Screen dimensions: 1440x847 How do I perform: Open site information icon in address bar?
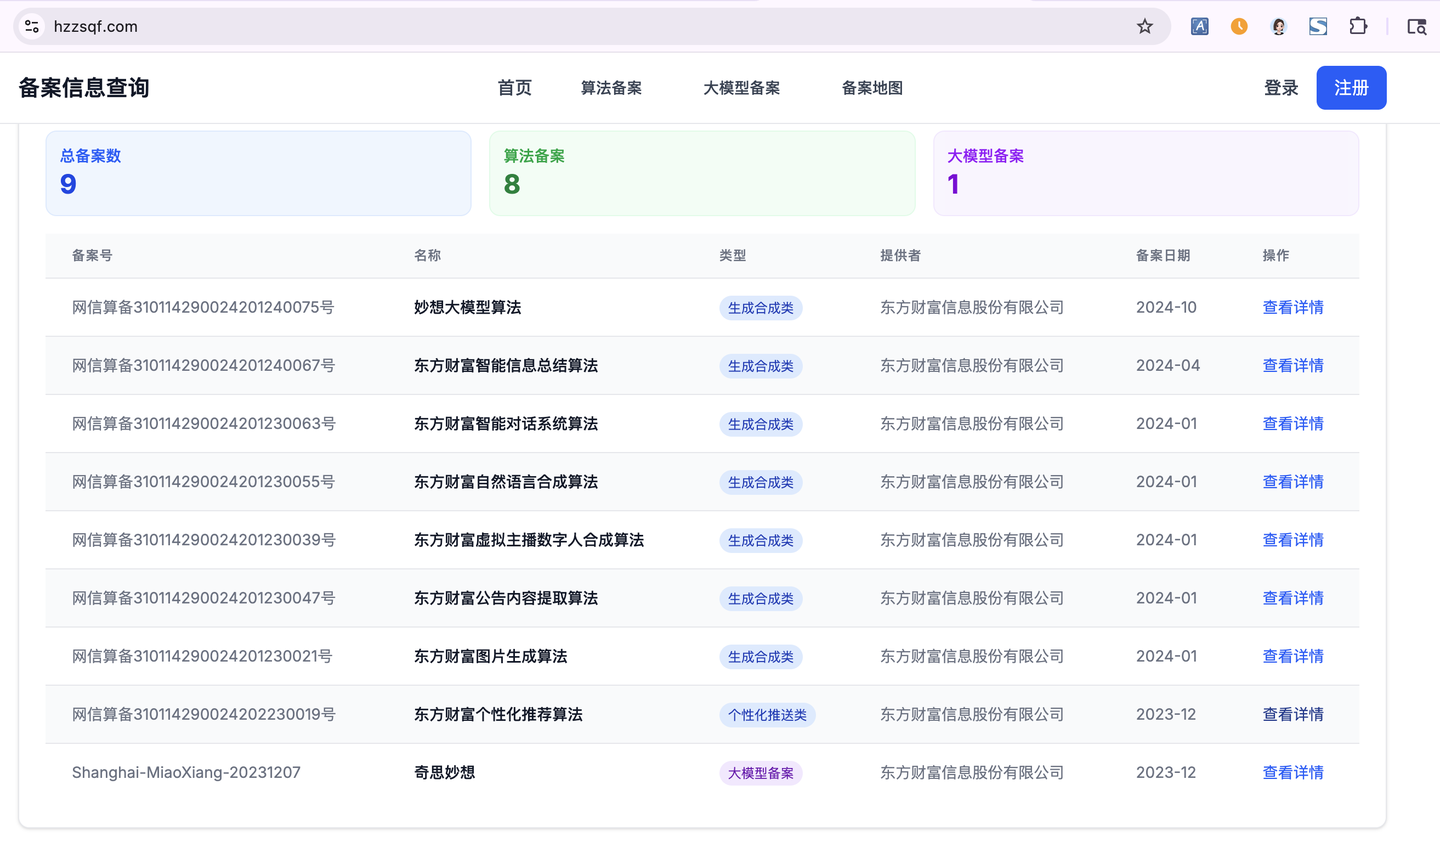(32, 27)
